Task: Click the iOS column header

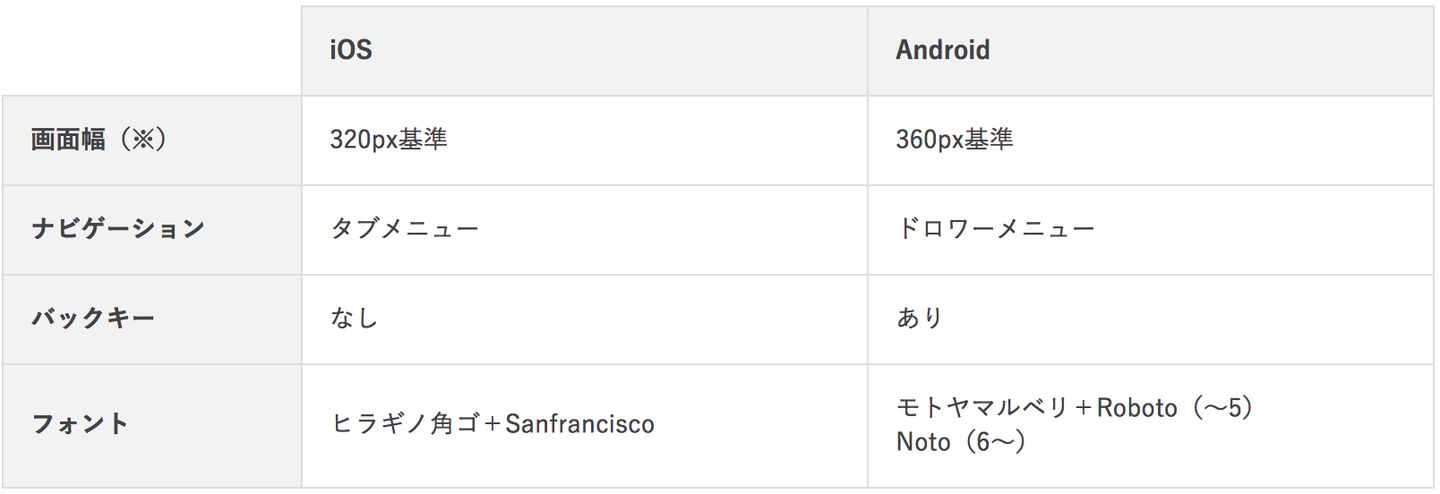Action: (x=351, y=50)
